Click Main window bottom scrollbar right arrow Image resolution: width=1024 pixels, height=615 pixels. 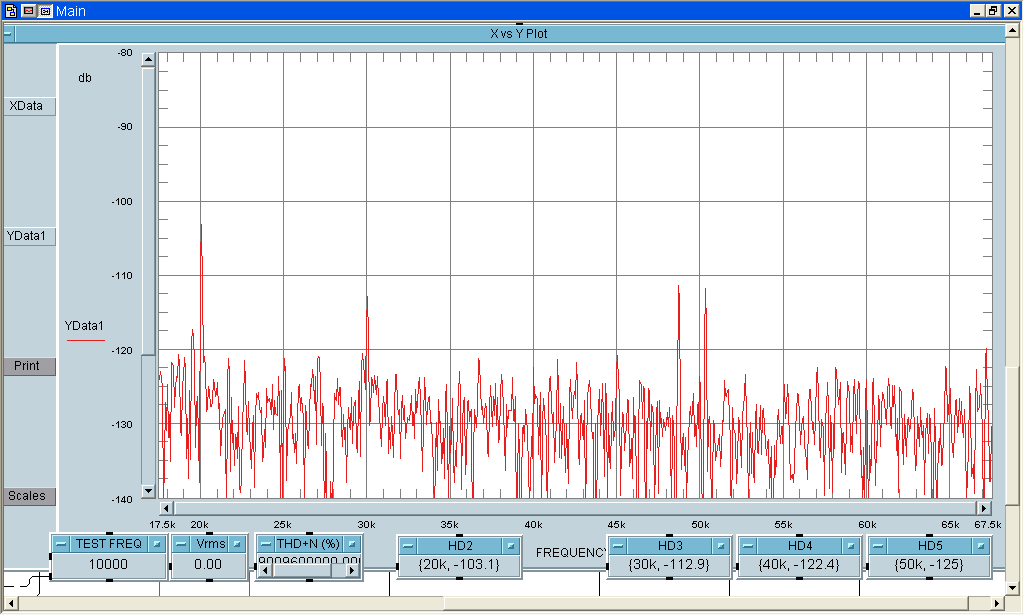pyautogui.click(x=997, y=603)
